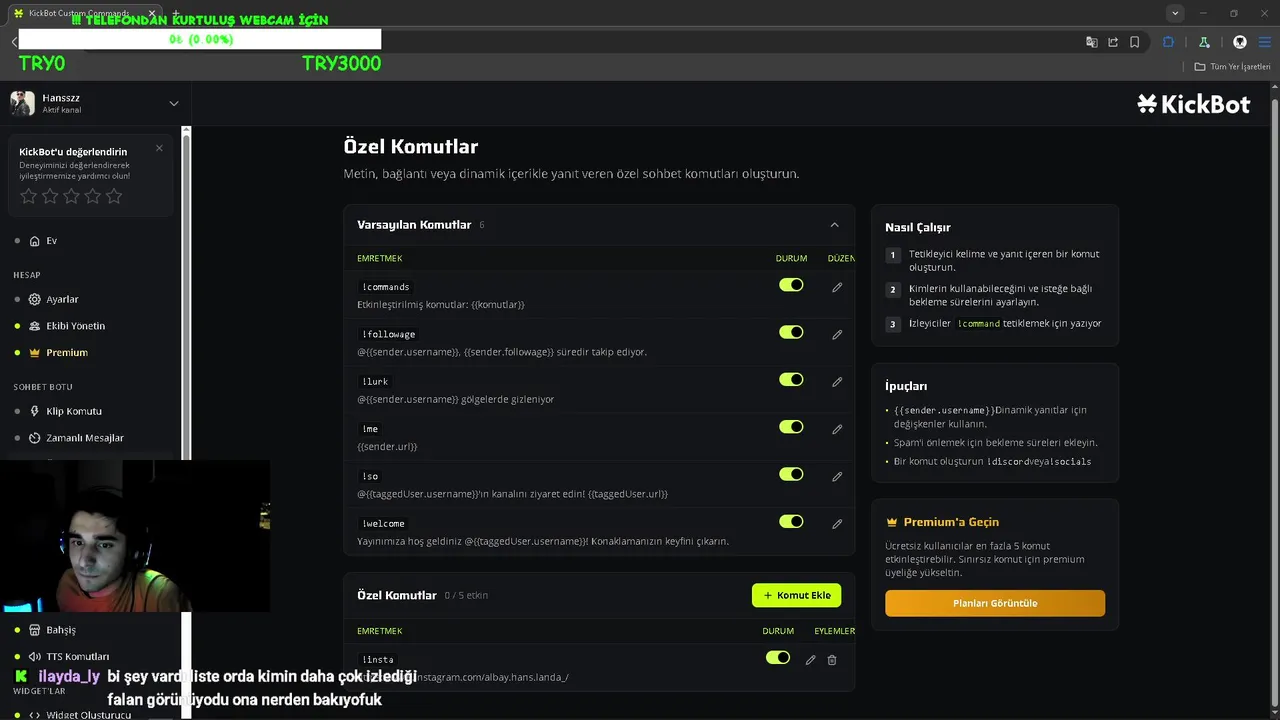Click the !welcome command name

point(384,523)
